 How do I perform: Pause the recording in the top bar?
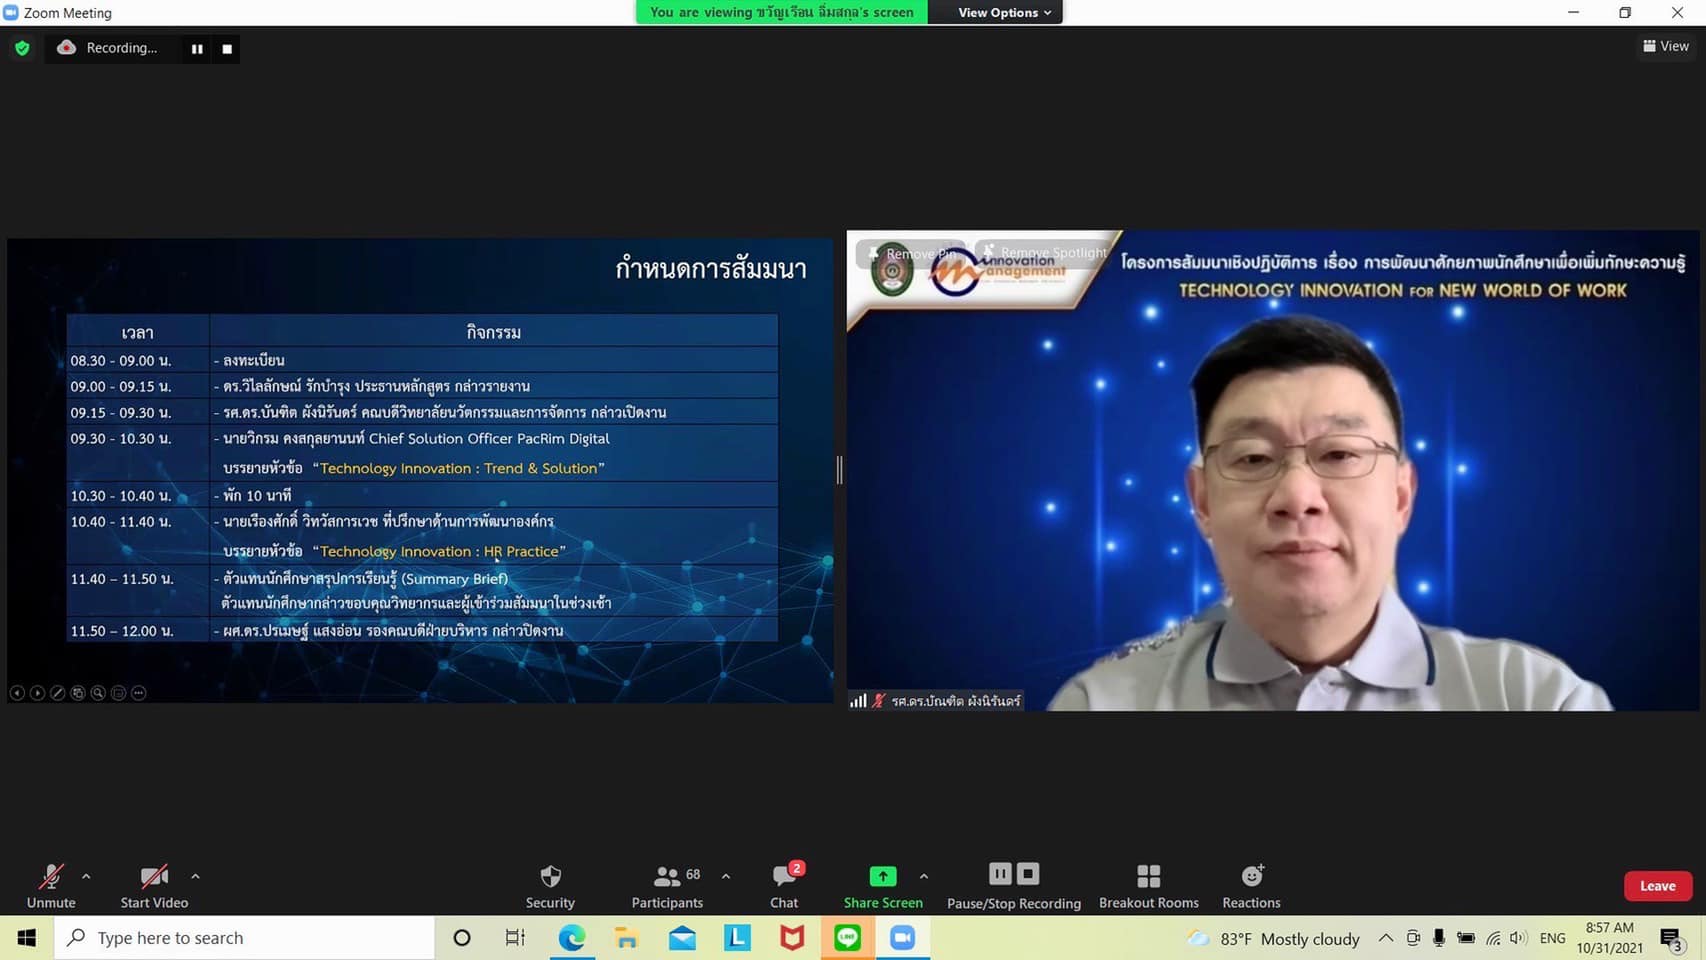197,48
